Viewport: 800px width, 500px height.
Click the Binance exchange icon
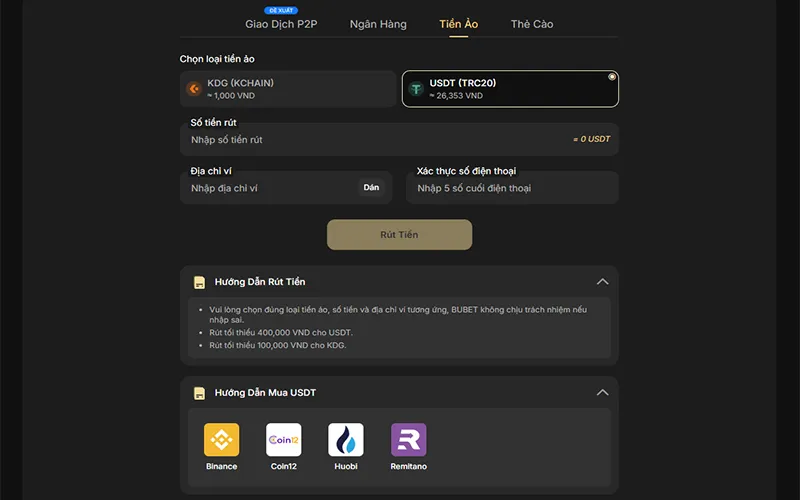[x=221, y=440]
